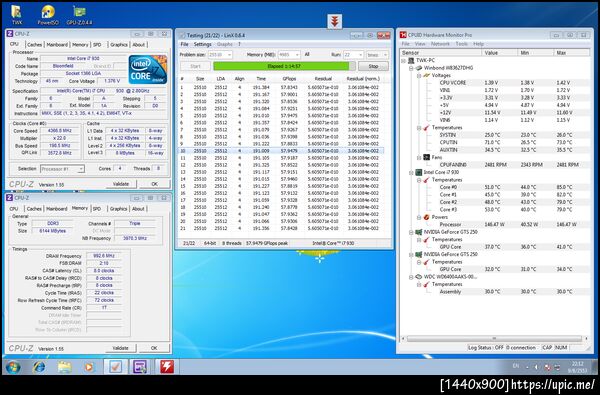Click the Core #0 temperature row
The width and height of the screenshot is (600, 395).
[x=494, y=187]
